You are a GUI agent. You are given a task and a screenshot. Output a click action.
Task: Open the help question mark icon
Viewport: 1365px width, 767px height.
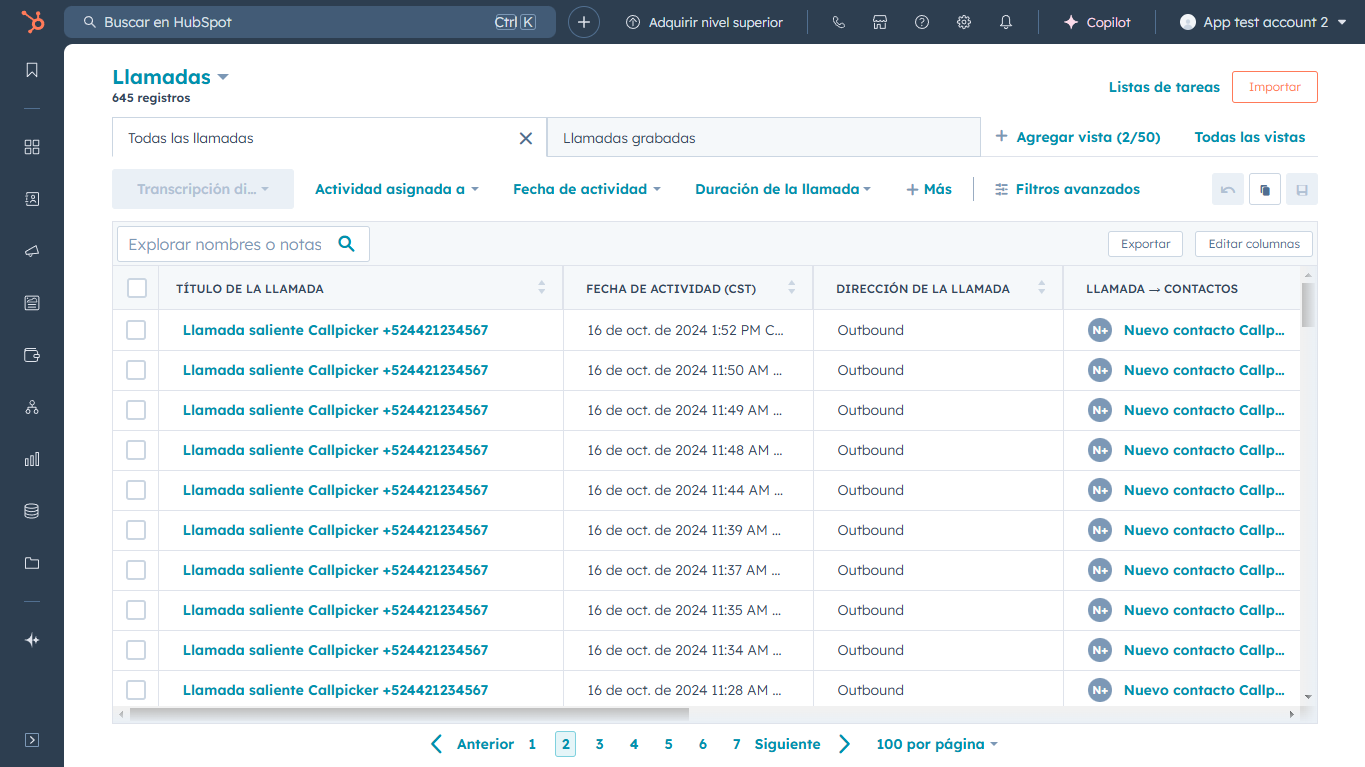pos(922,22)
